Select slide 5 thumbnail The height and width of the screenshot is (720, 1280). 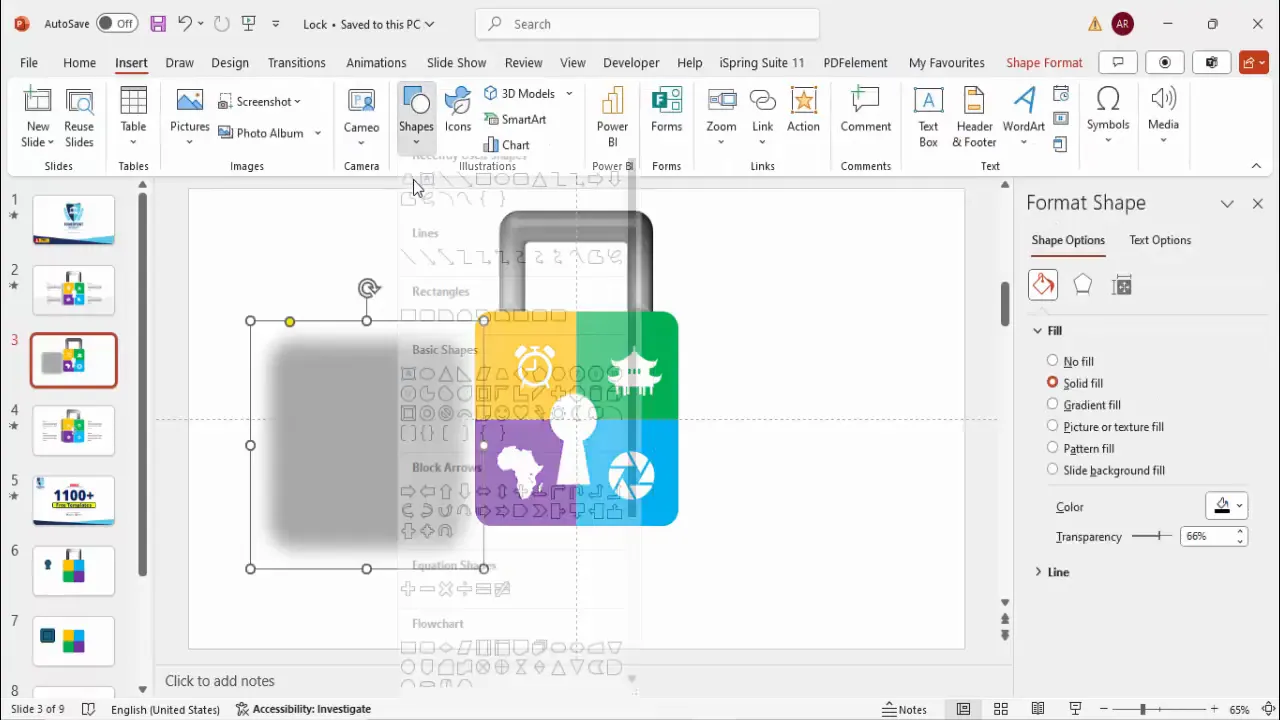tap(74, 500)
